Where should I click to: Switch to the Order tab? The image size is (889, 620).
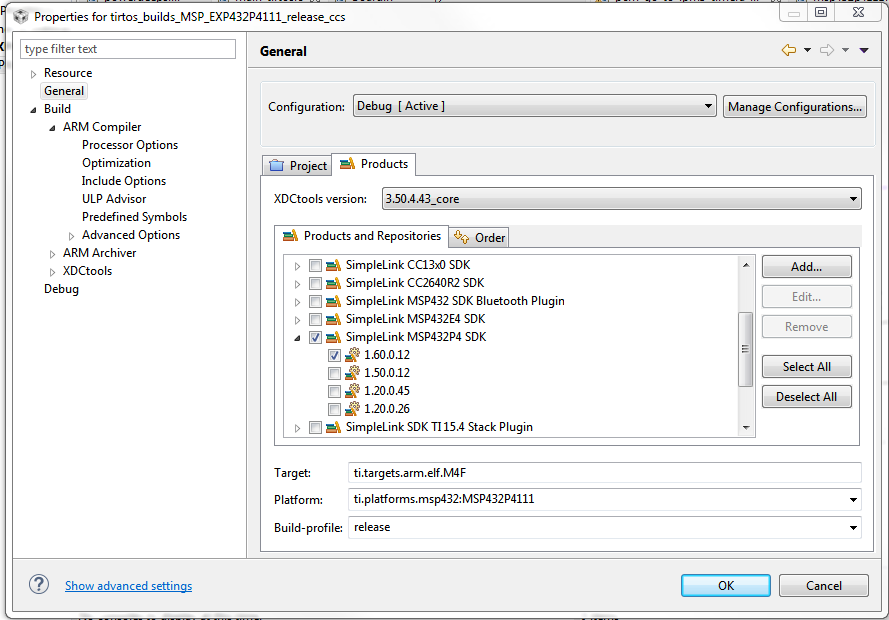pos(479,237)
